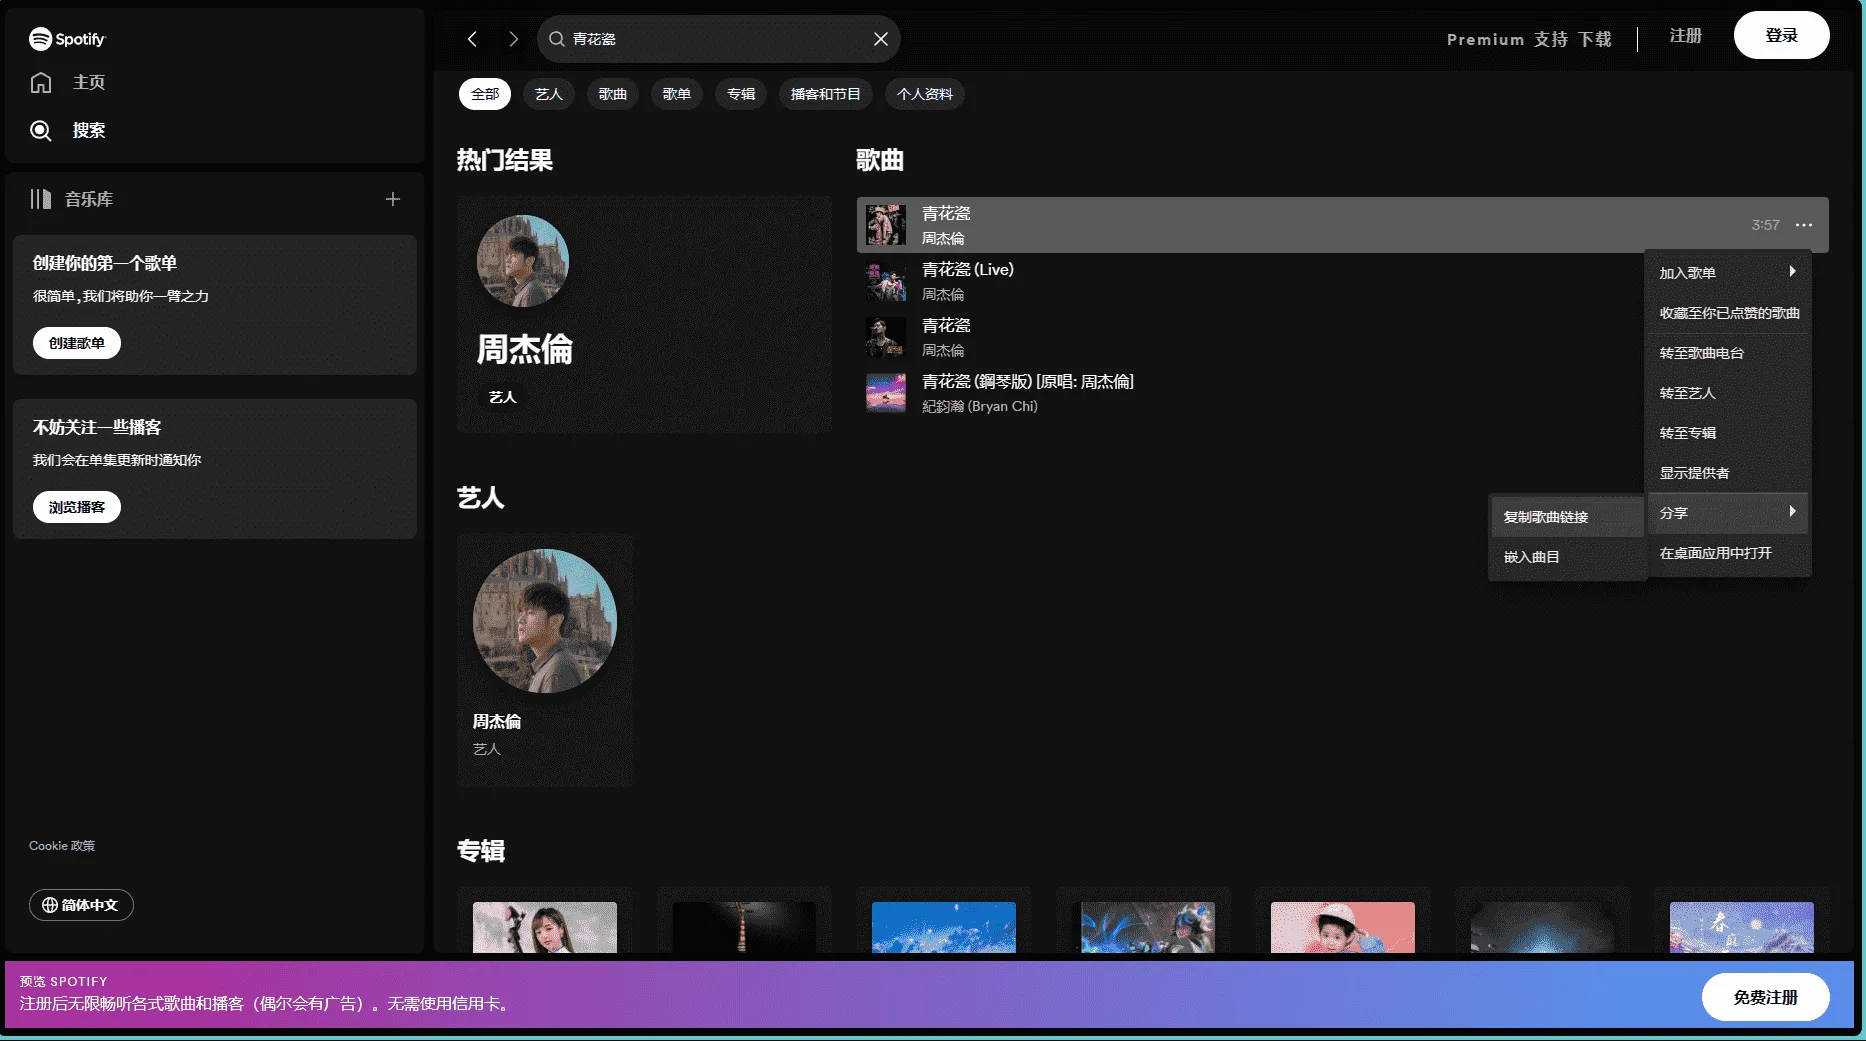The height and width of the screenshot is (1041, 1866).
Task: Expand the 分享 submenu
Action: (1727, 513)
